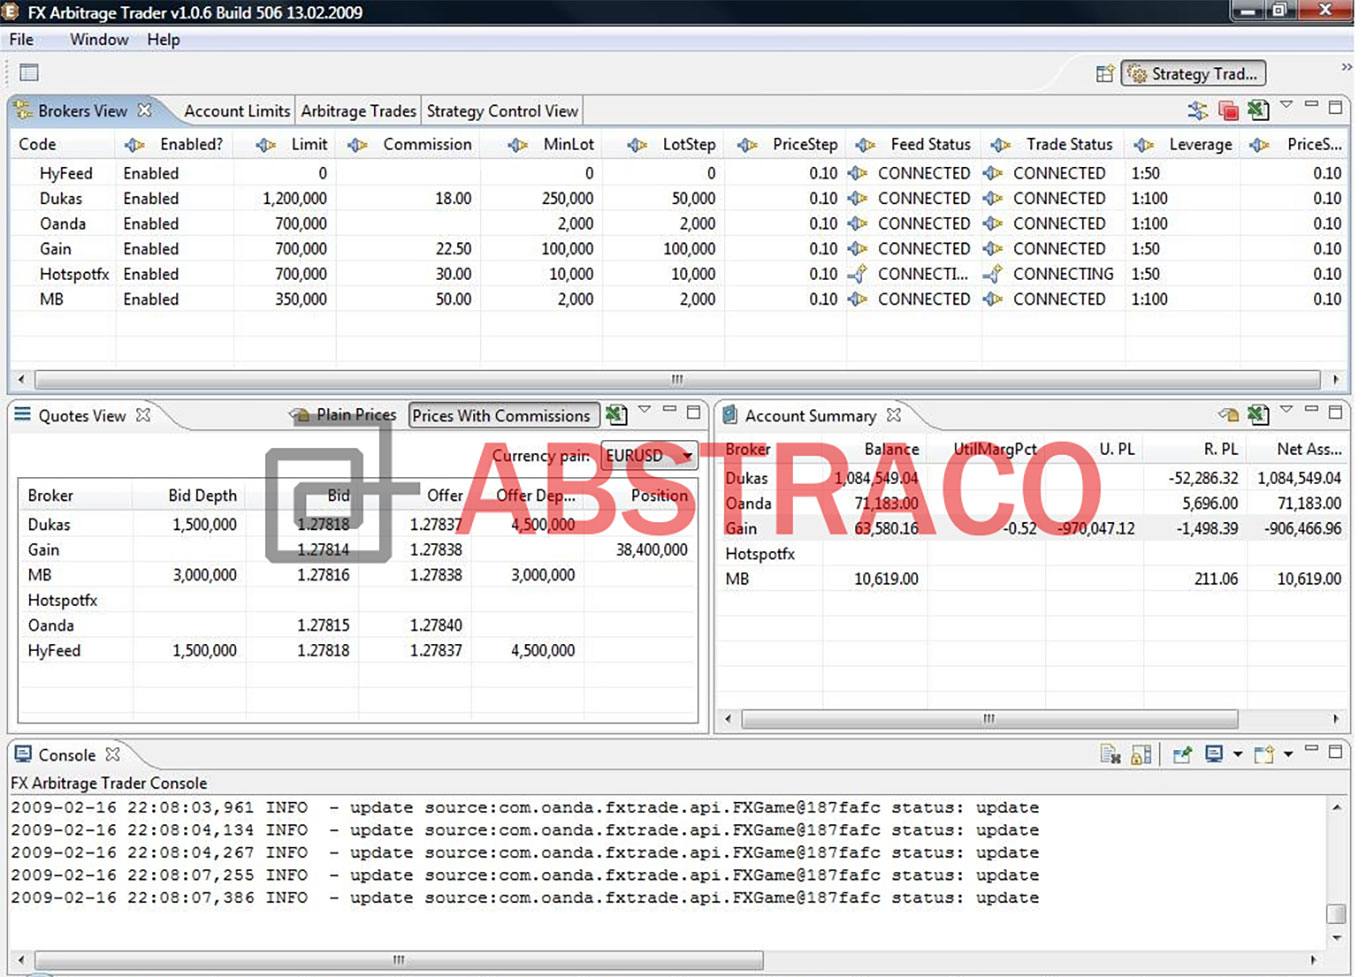Export Quotes View prices to Excel
Image resolution: width=1366 pixels, height=977 pixels.
(617, 414)
